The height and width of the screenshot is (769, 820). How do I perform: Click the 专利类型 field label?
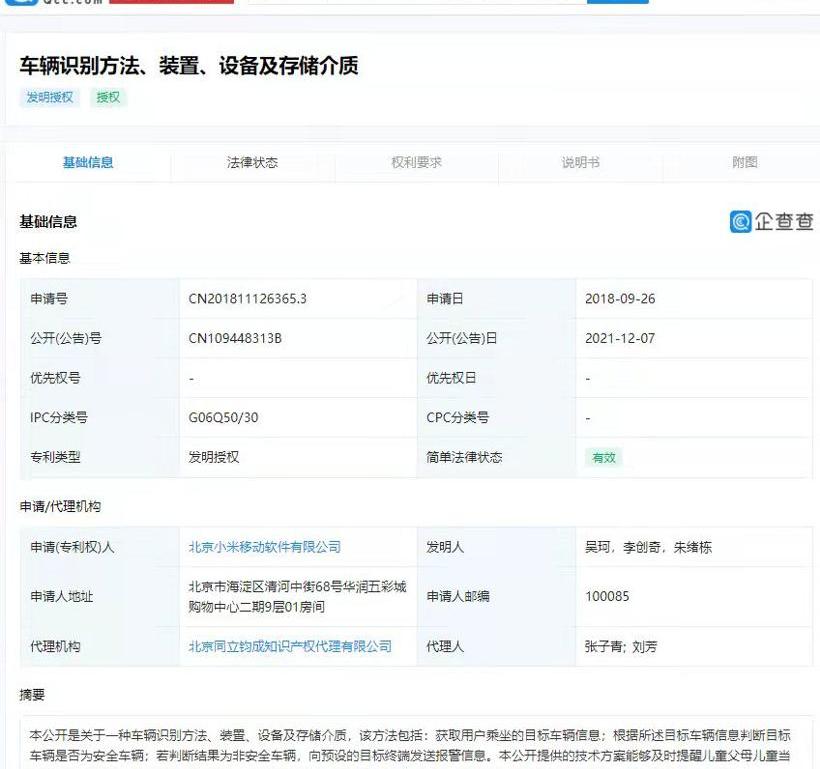(x=55, y=457)
